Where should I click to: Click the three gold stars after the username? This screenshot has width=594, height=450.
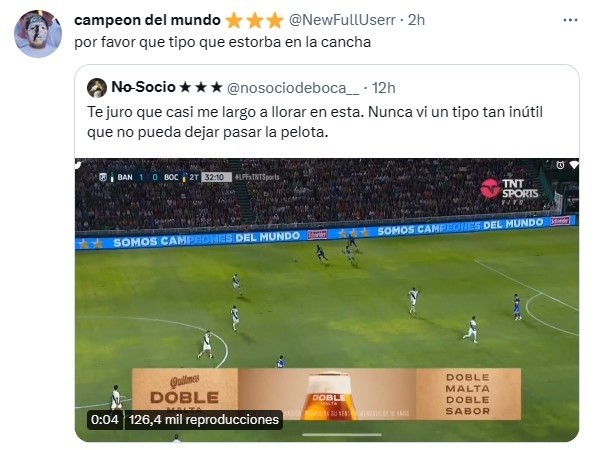click(255, 20)
